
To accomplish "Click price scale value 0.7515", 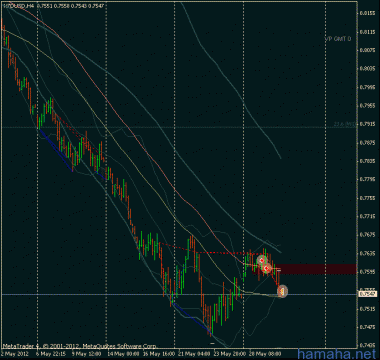I will click(368, 309).
